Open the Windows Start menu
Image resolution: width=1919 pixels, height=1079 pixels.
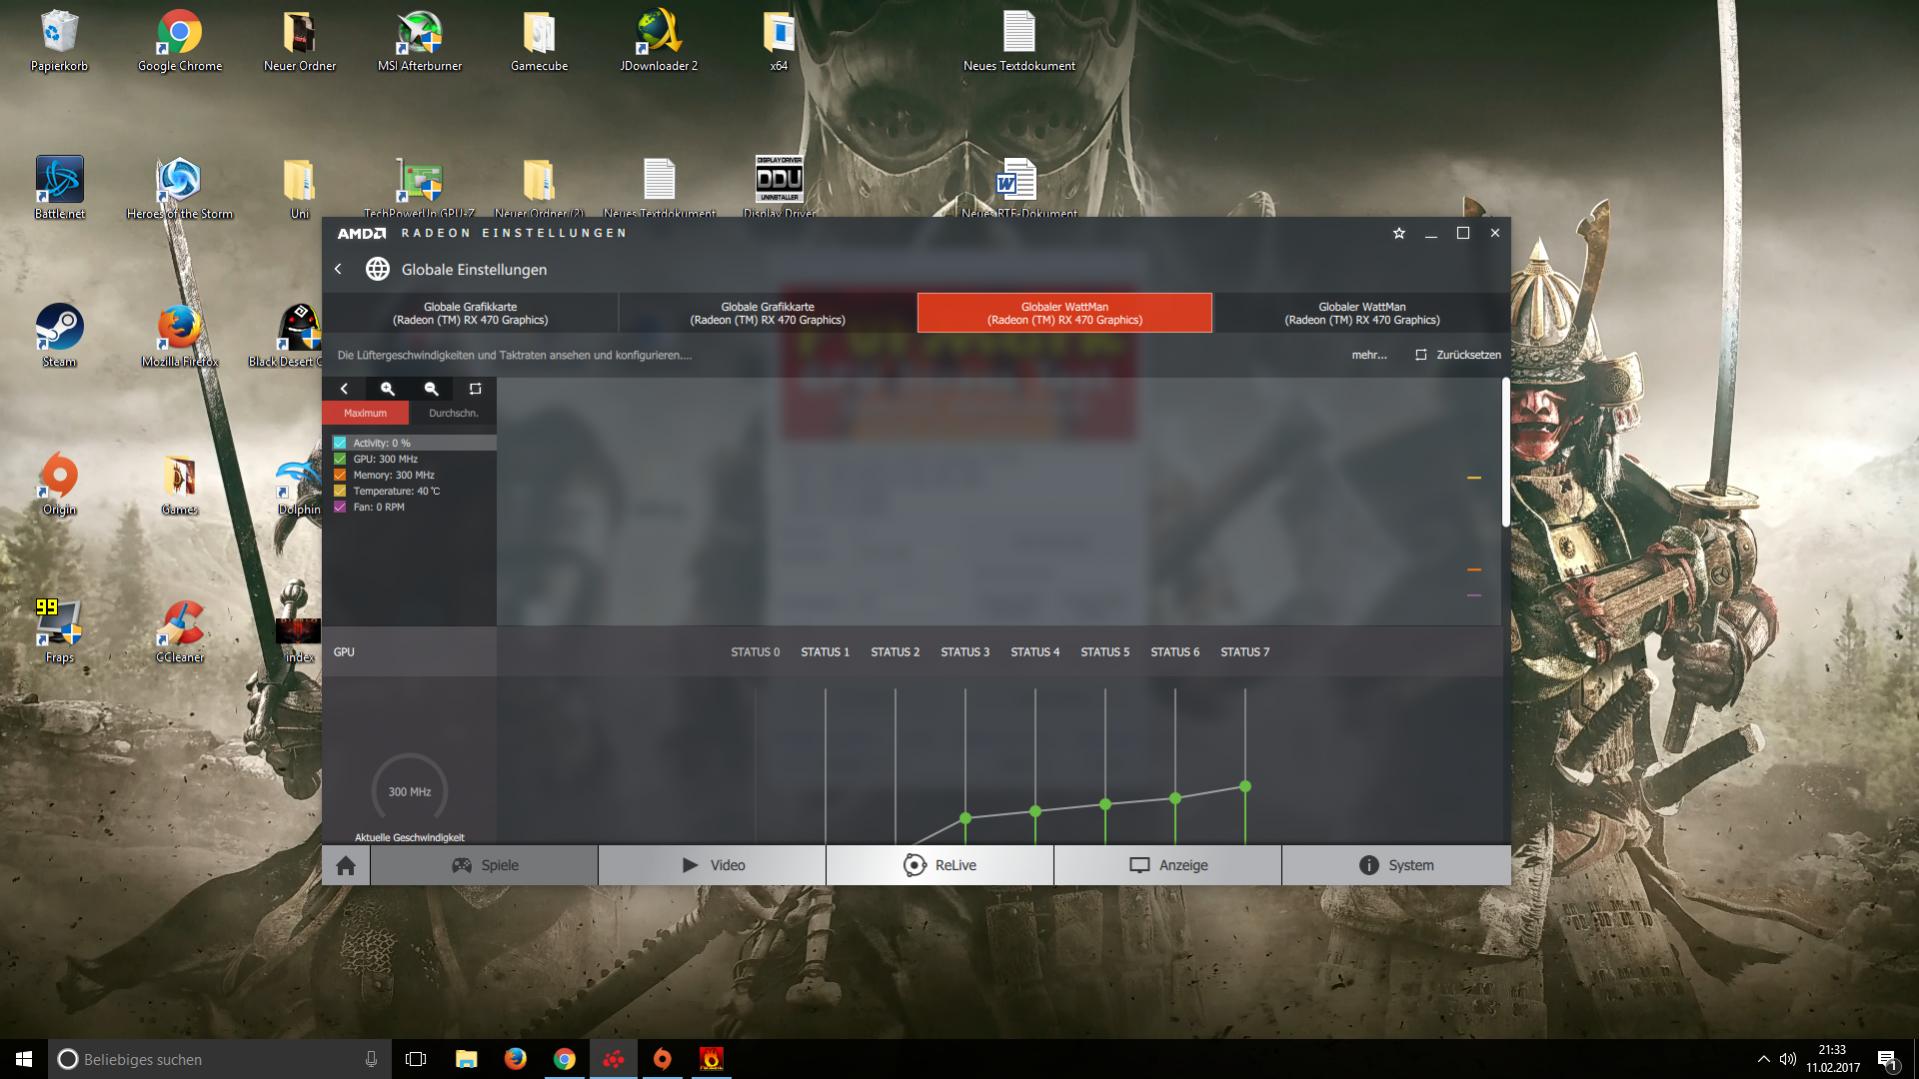[x=24, y=1059]
